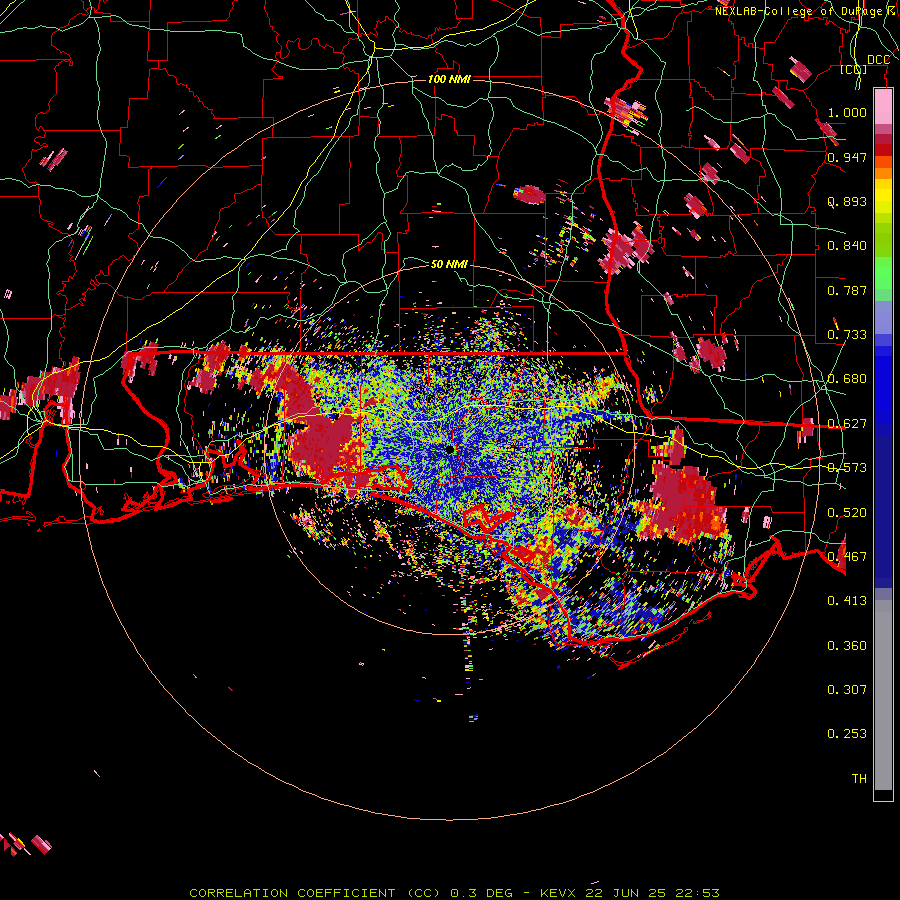Click the 50 NMI range ring label
Image resolution: width=900 pixels, height=900 pixels.
click(449, 264)
